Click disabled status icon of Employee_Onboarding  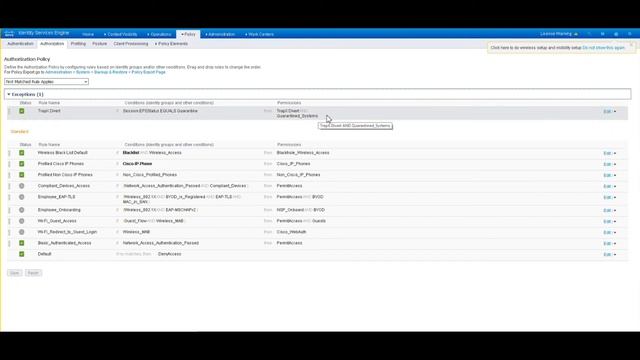point(22,210)
